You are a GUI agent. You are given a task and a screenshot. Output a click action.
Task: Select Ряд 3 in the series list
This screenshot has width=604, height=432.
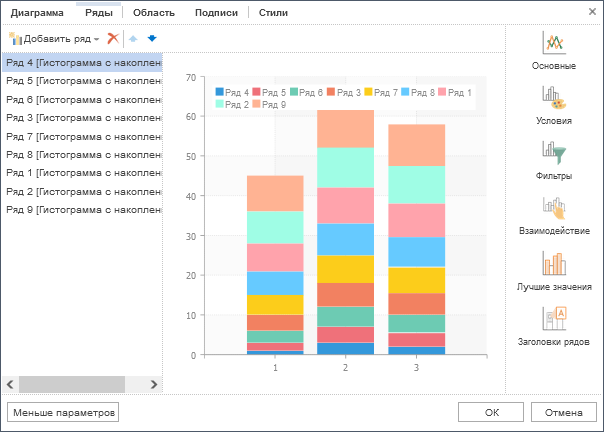(80, 118)
